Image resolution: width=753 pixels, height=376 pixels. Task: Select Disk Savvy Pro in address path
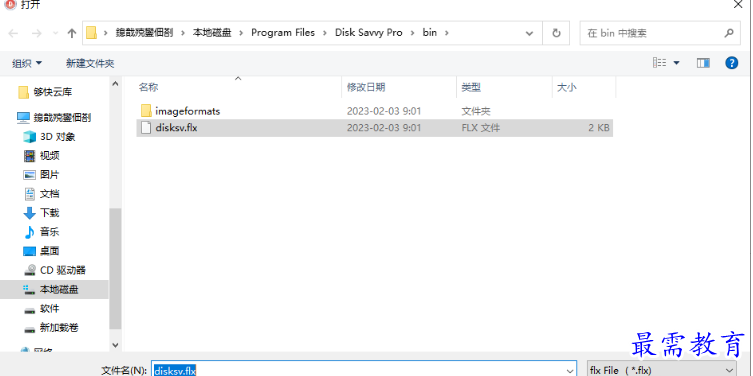point(368,33)
